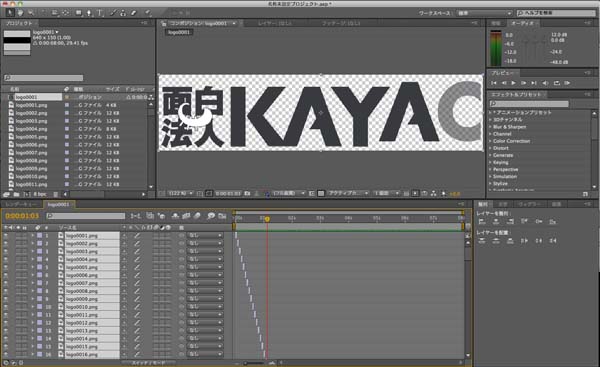The width and height of the screenshot is (600, 367).
Task: Toggle visibility of logo0010.png layer
Action: 5,307
